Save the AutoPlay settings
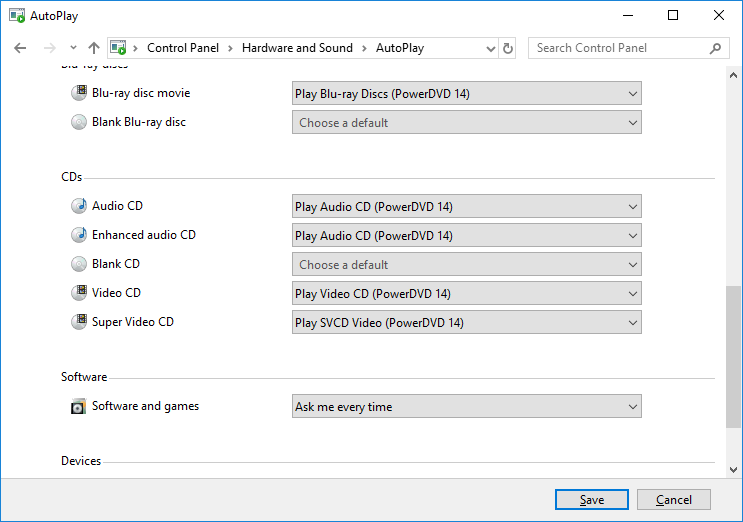743x522 pixels. [x=592, y=500]
